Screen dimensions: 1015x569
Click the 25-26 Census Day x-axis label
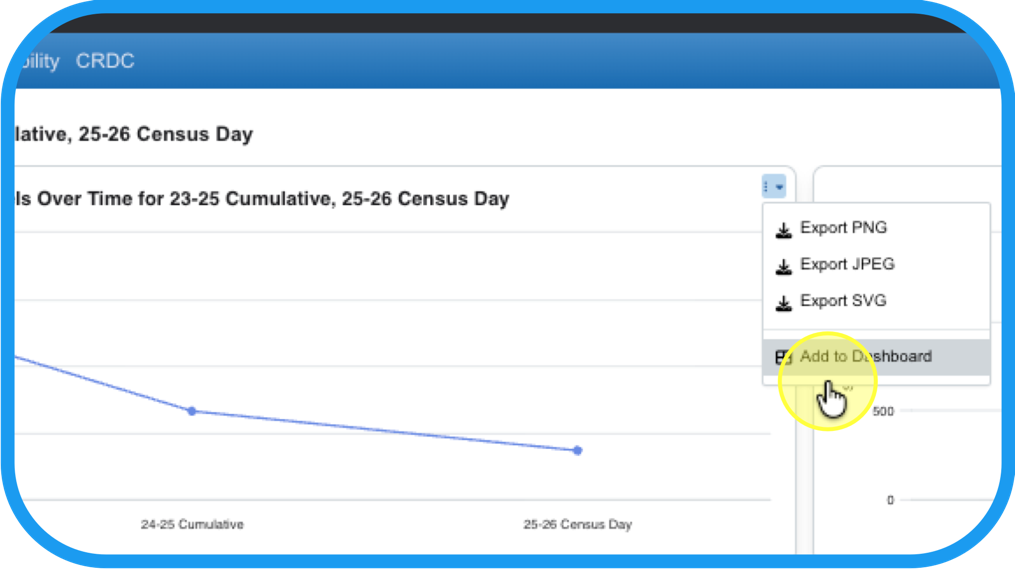tap(578, 524)
